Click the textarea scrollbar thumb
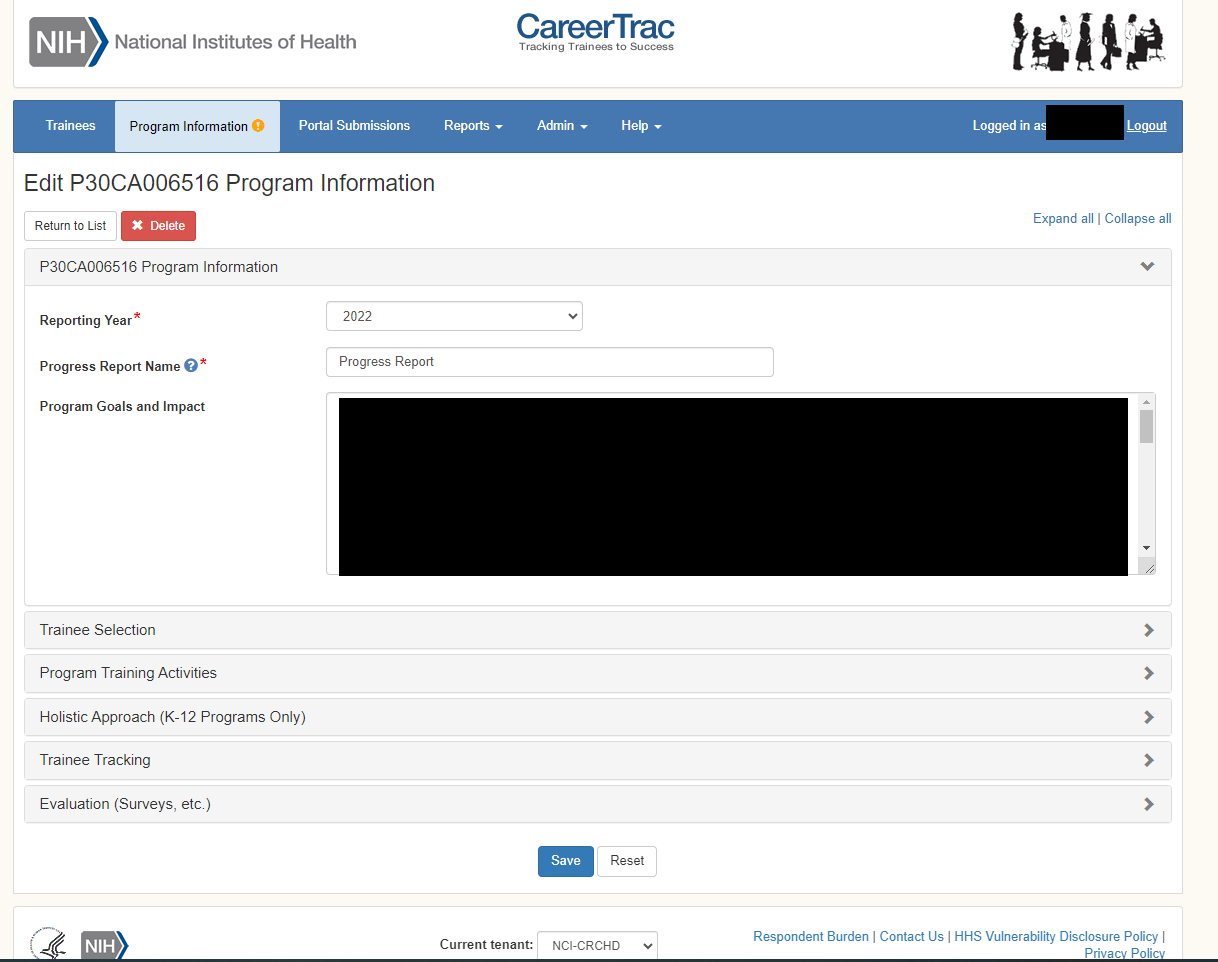Image resolution: width=1218 pixels, height=962 pixels. (x=1146, y=427)
